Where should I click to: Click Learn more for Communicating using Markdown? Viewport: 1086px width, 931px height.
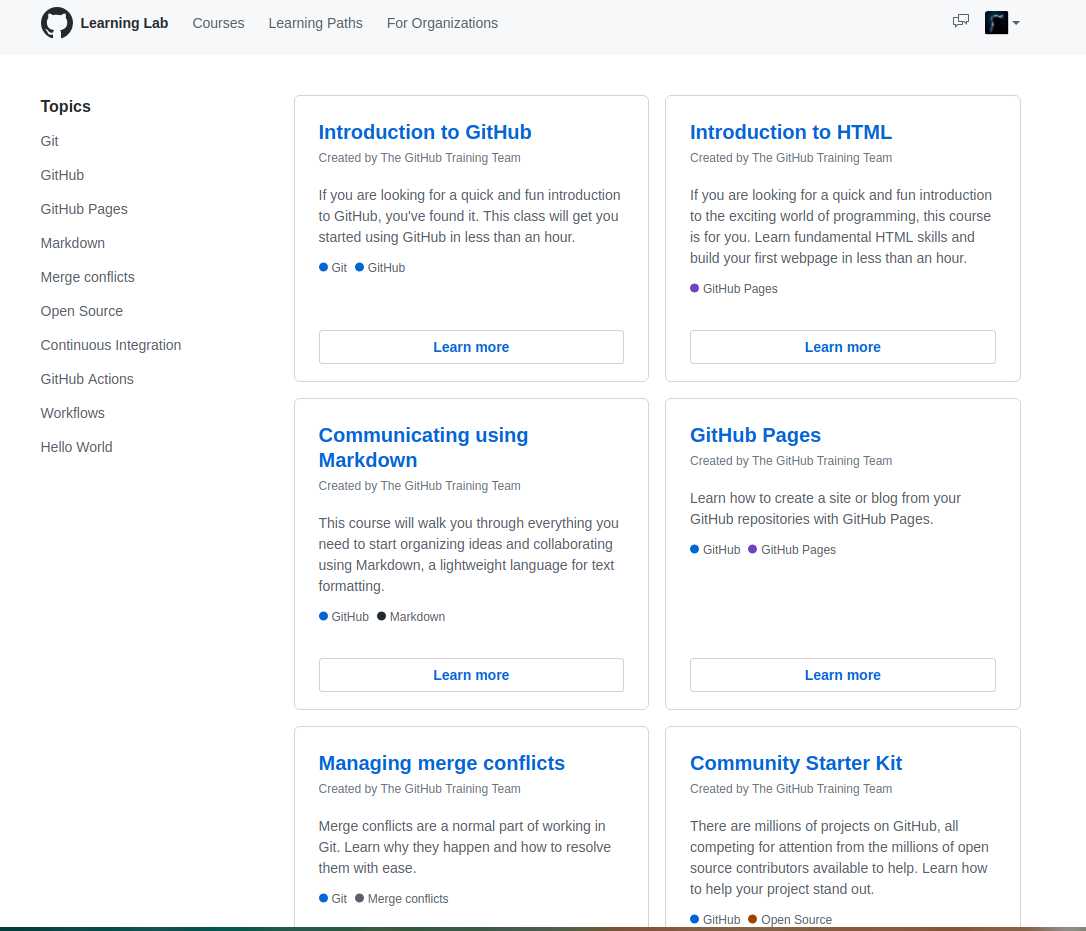[x=471, y=674]
